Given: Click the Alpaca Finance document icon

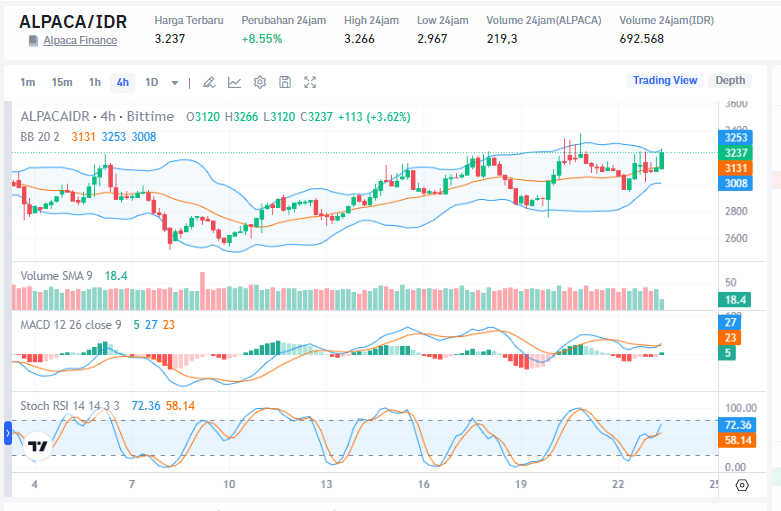Looking at the screenshot, I should tap(33, 41).
